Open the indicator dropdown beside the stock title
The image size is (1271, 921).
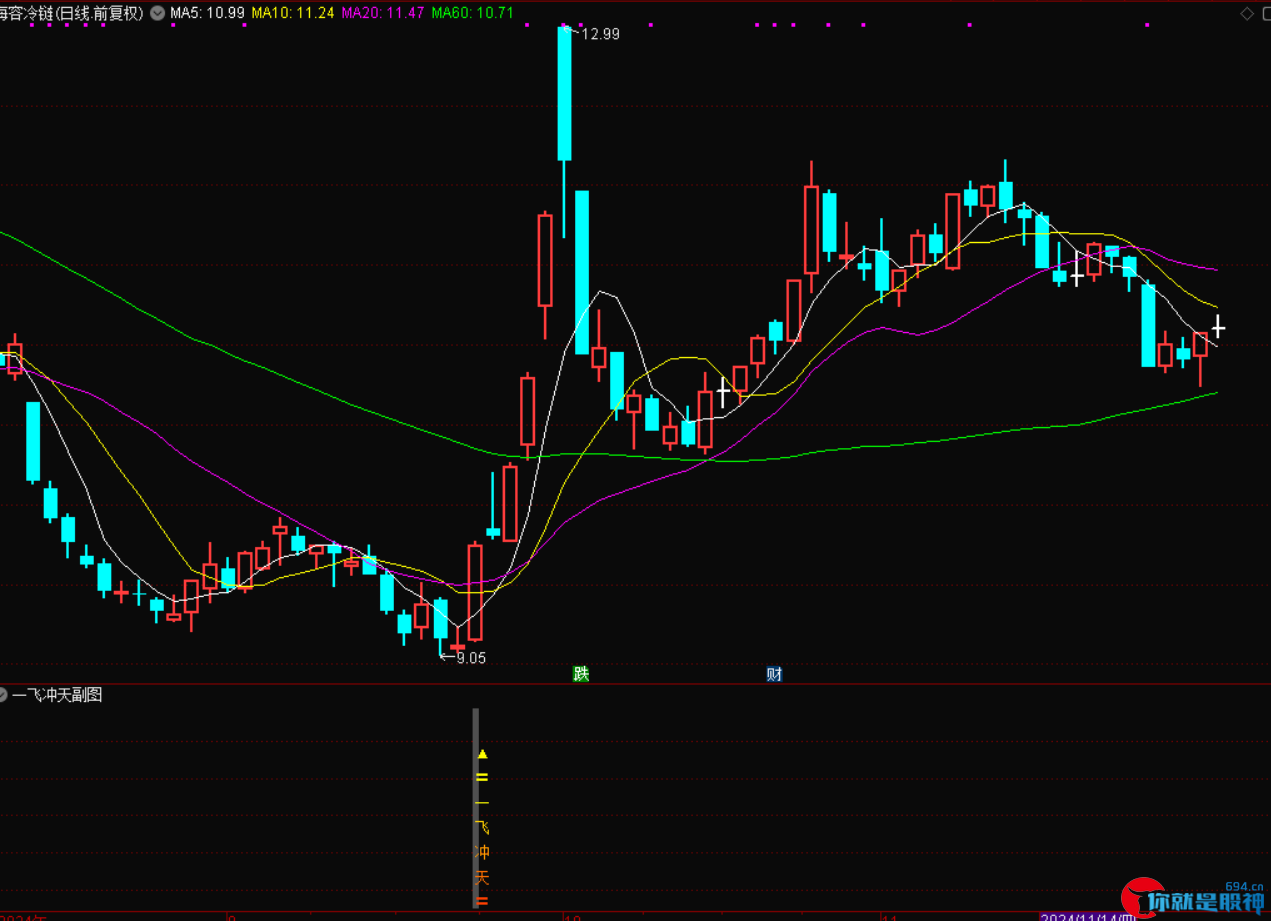[x=157, y=14]
